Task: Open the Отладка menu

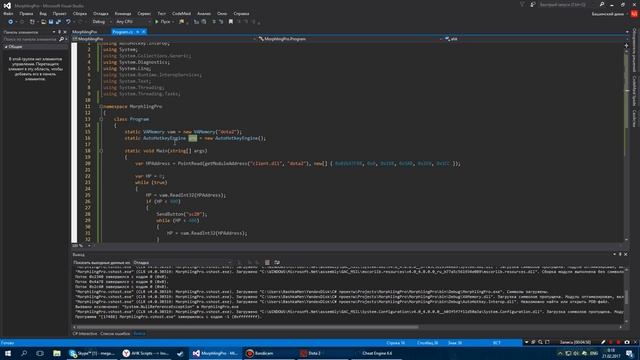Action: point(101,14)
